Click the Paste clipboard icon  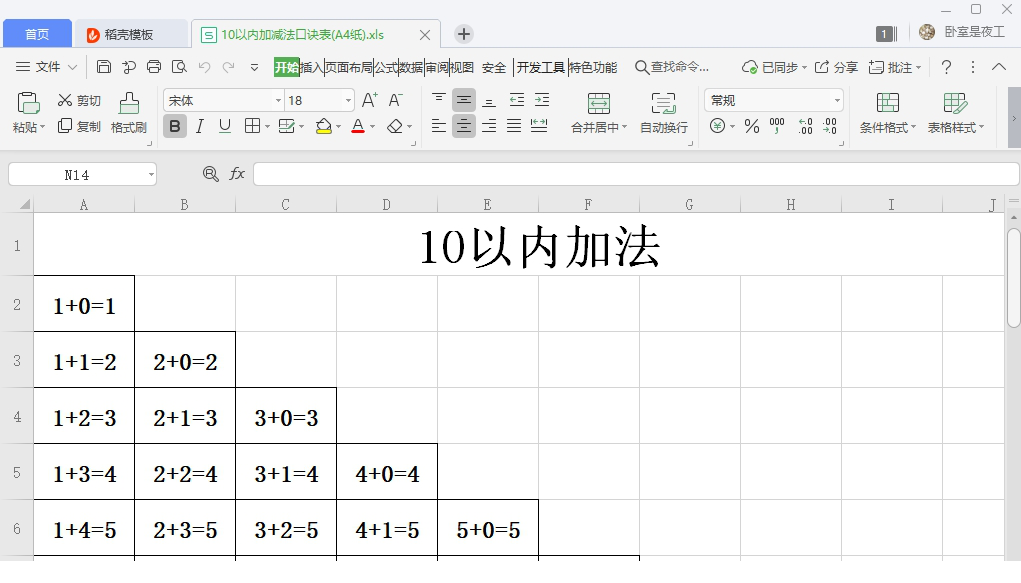coord(29,103)
